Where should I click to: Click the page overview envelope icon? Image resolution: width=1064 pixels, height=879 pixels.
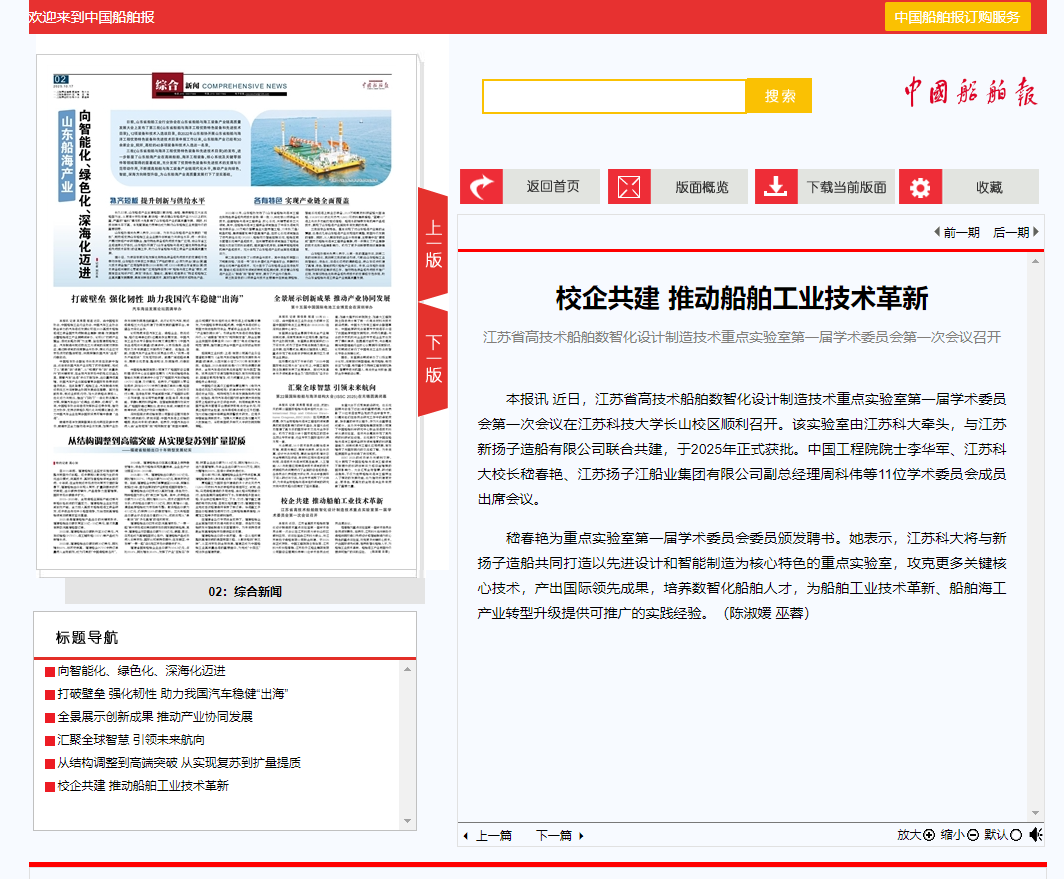coord(629,187)
